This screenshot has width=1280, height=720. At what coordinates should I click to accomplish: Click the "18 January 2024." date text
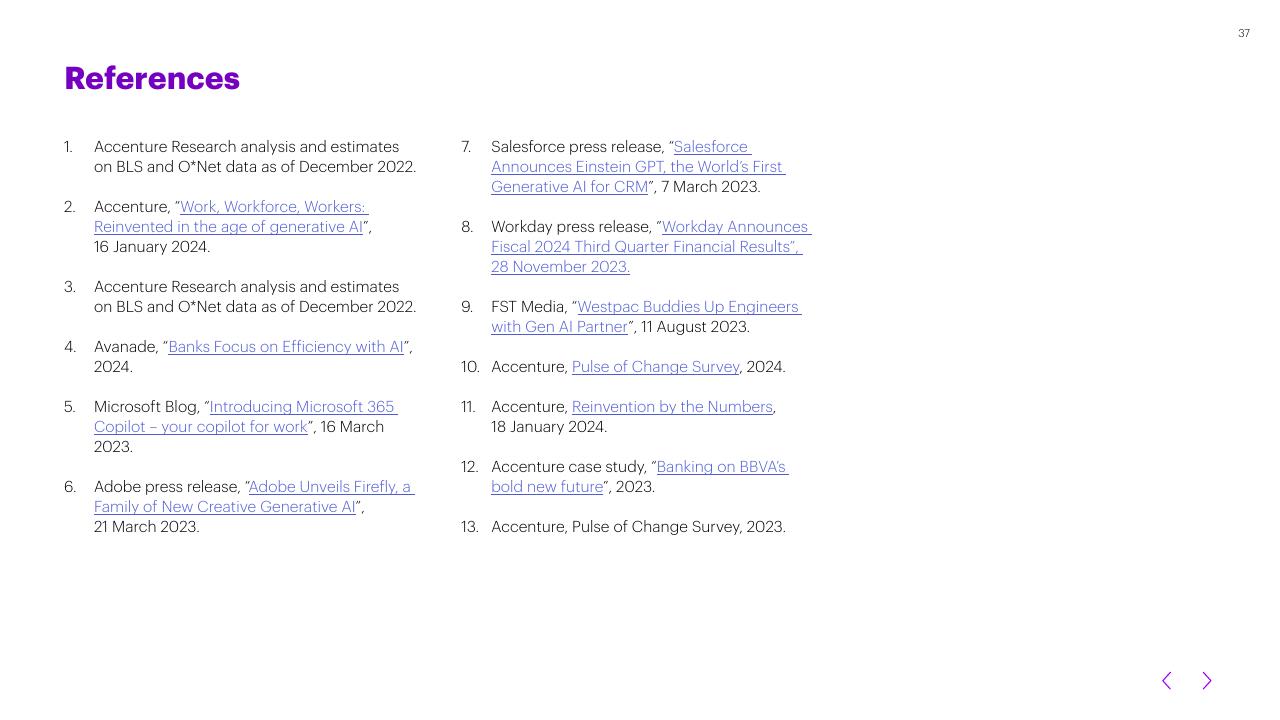[549, 427]
